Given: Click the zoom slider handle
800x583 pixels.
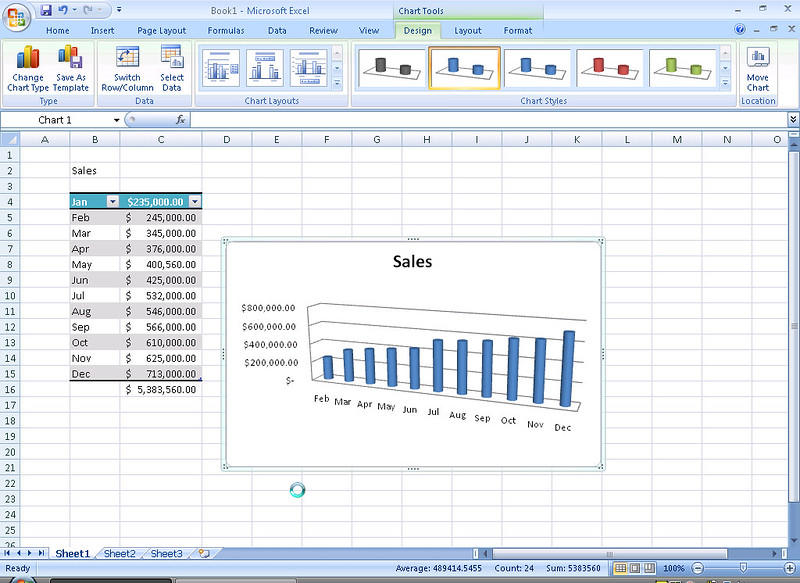Looking at the screenshot, I should [x=741, y=568].
